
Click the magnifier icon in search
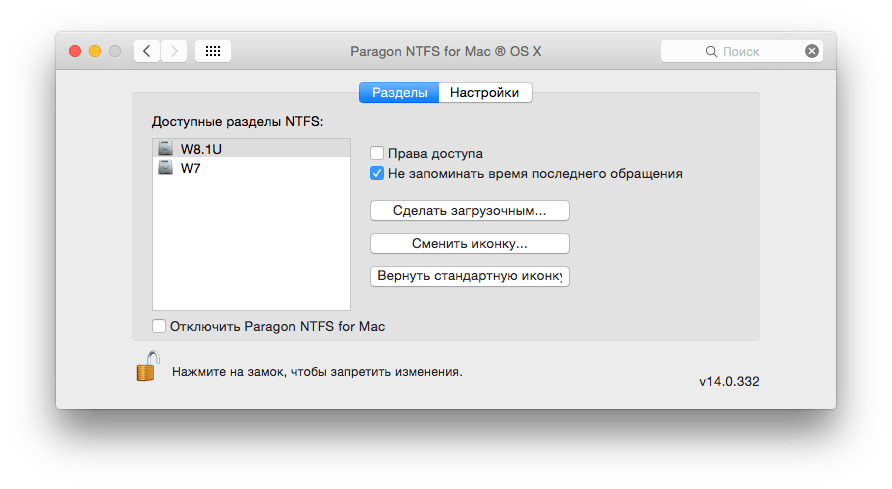711,51
